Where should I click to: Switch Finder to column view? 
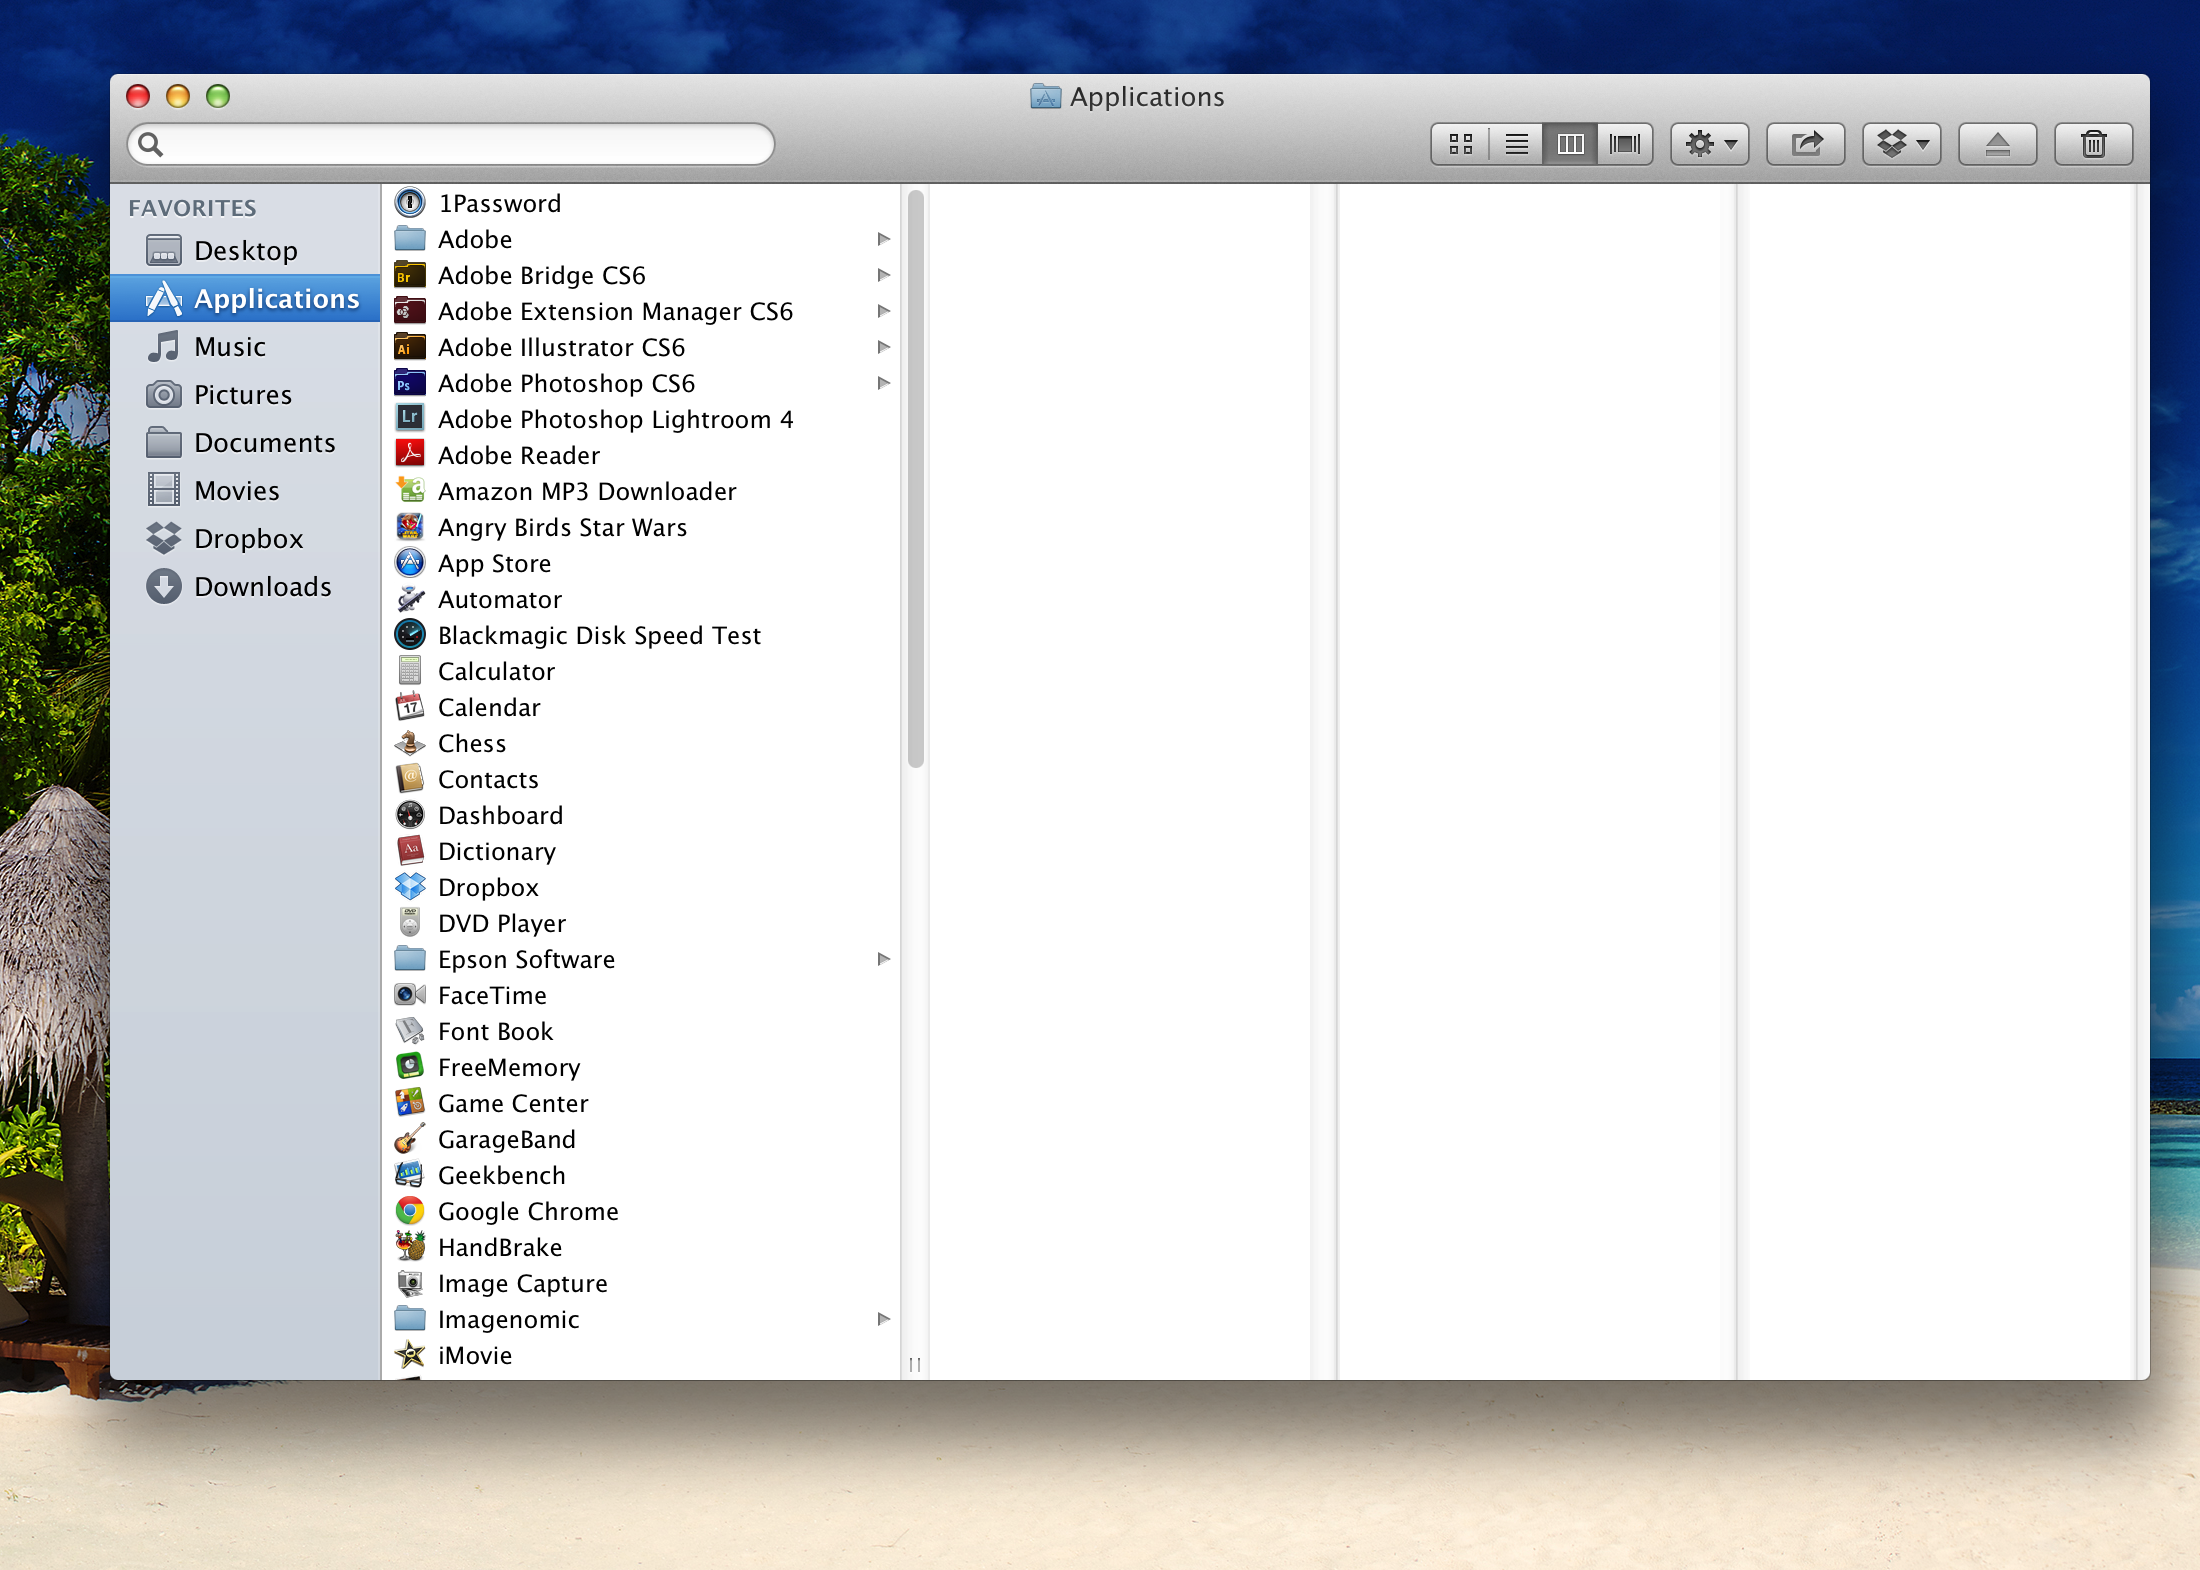[x=1570, y=144]
